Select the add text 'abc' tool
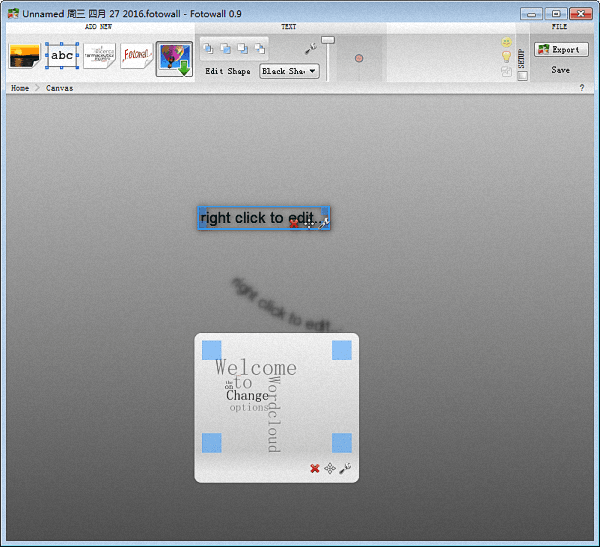The image size is (600, 547). [x=62, y=56]
